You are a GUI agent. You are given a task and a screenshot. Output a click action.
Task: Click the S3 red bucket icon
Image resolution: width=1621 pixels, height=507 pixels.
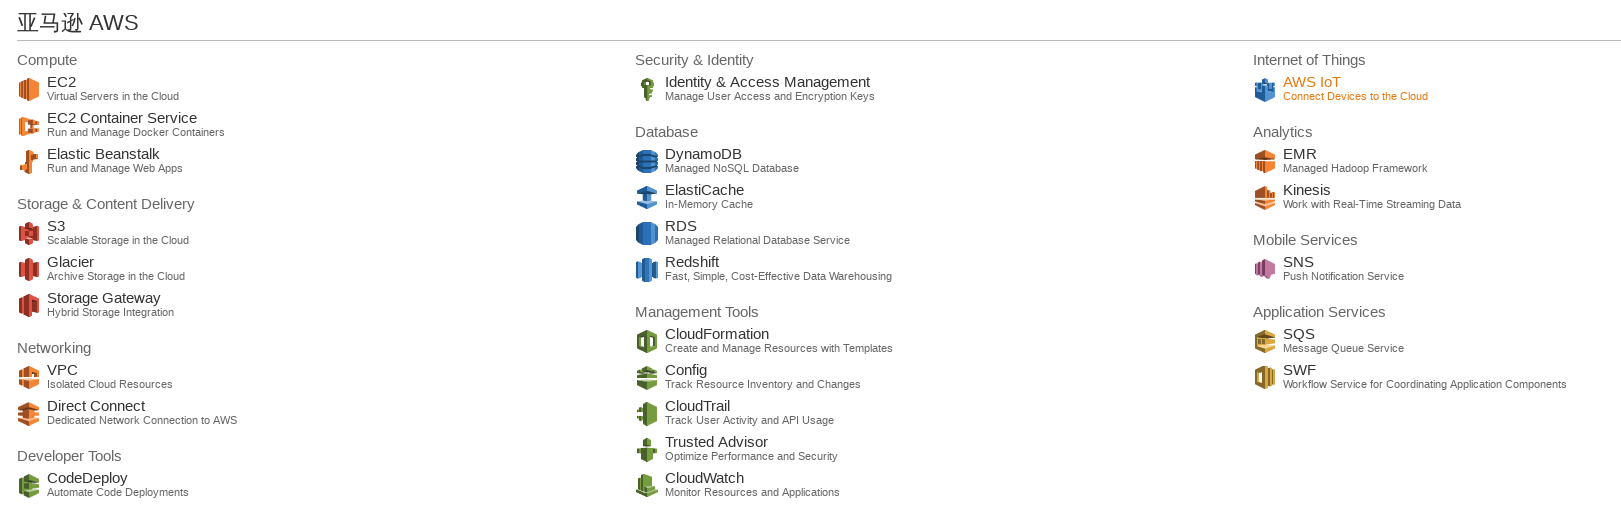pos(29,234)
